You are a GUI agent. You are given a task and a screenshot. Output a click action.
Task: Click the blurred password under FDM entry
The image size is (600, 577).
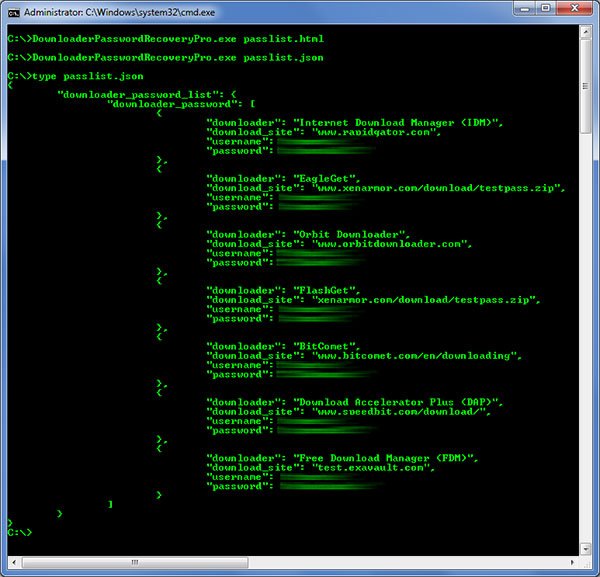point(331,486)
